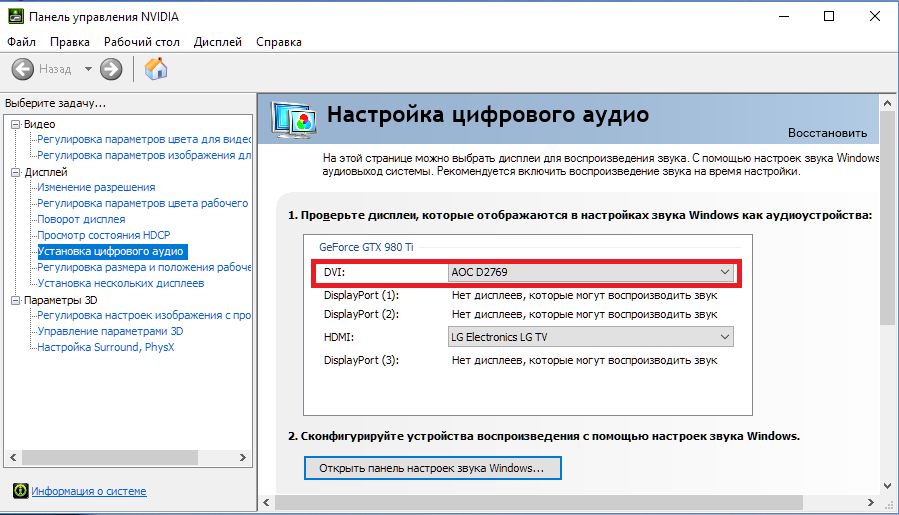
Task: Open the Информация о системе link
Action: [89, 491]
